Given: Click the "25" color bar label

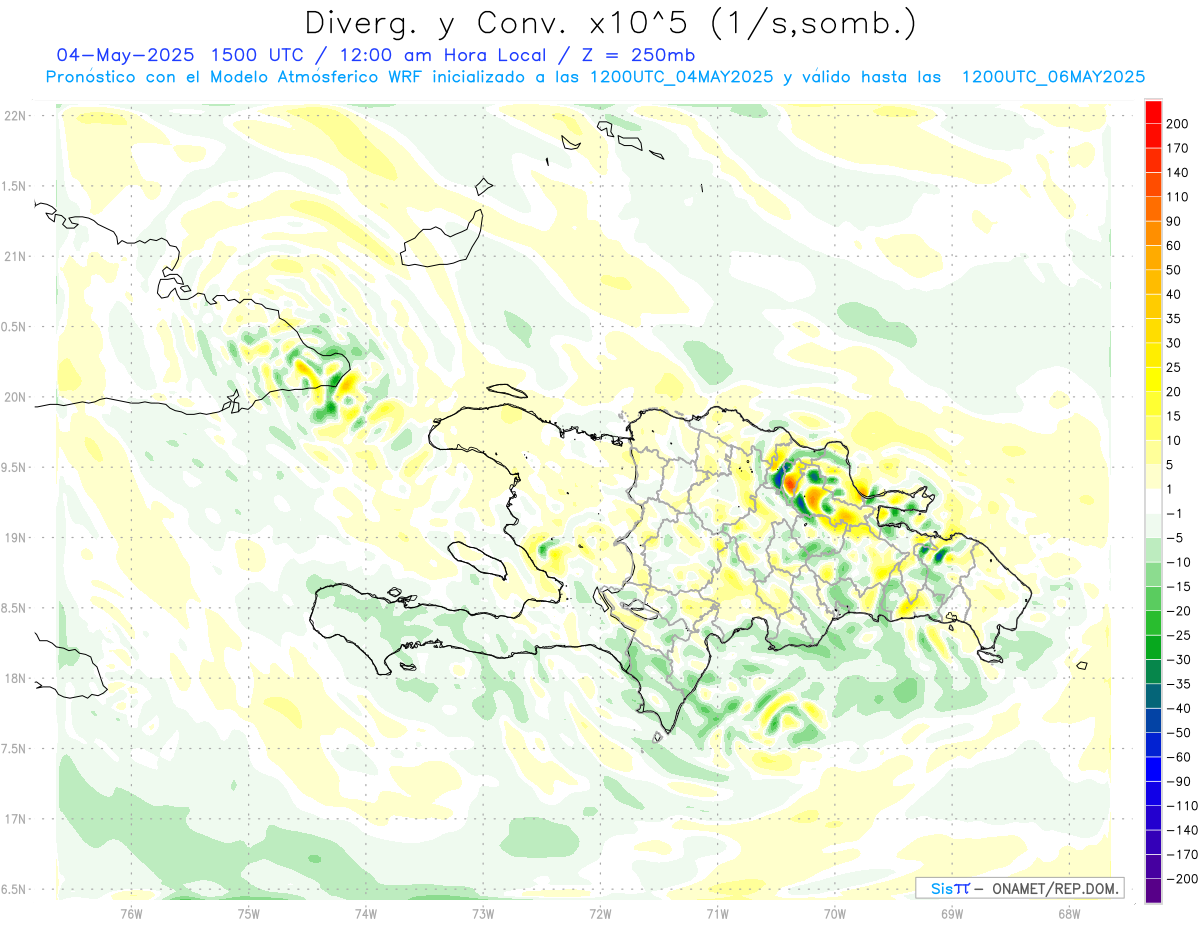Looking at the screenshot, I should (x=1174, y=367).
